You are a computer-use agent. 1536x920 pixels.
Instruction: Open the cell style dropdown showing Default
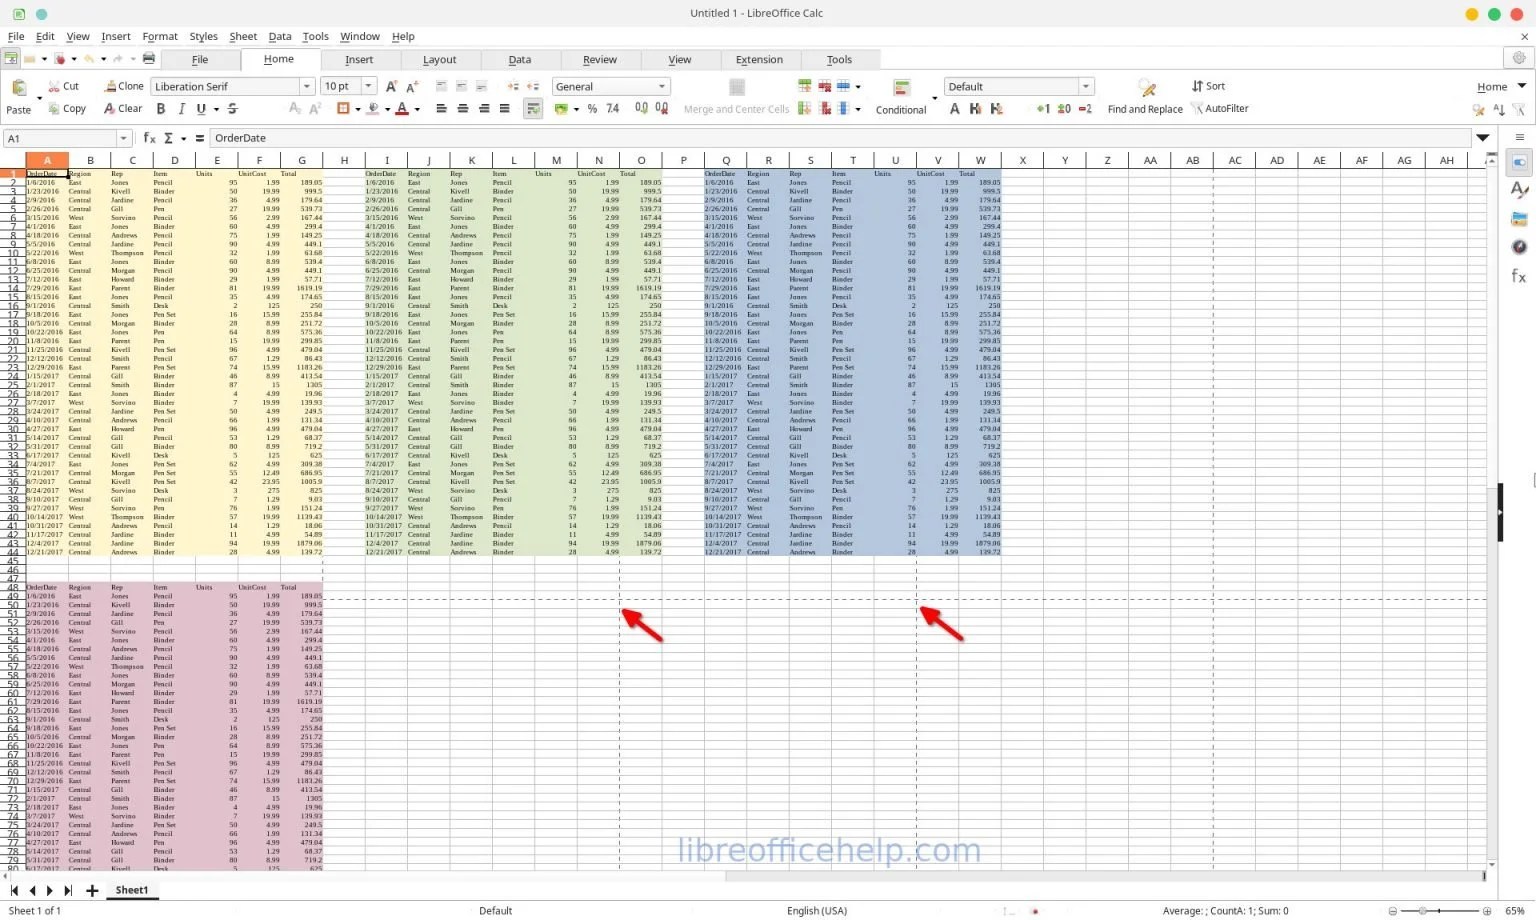1085,86
